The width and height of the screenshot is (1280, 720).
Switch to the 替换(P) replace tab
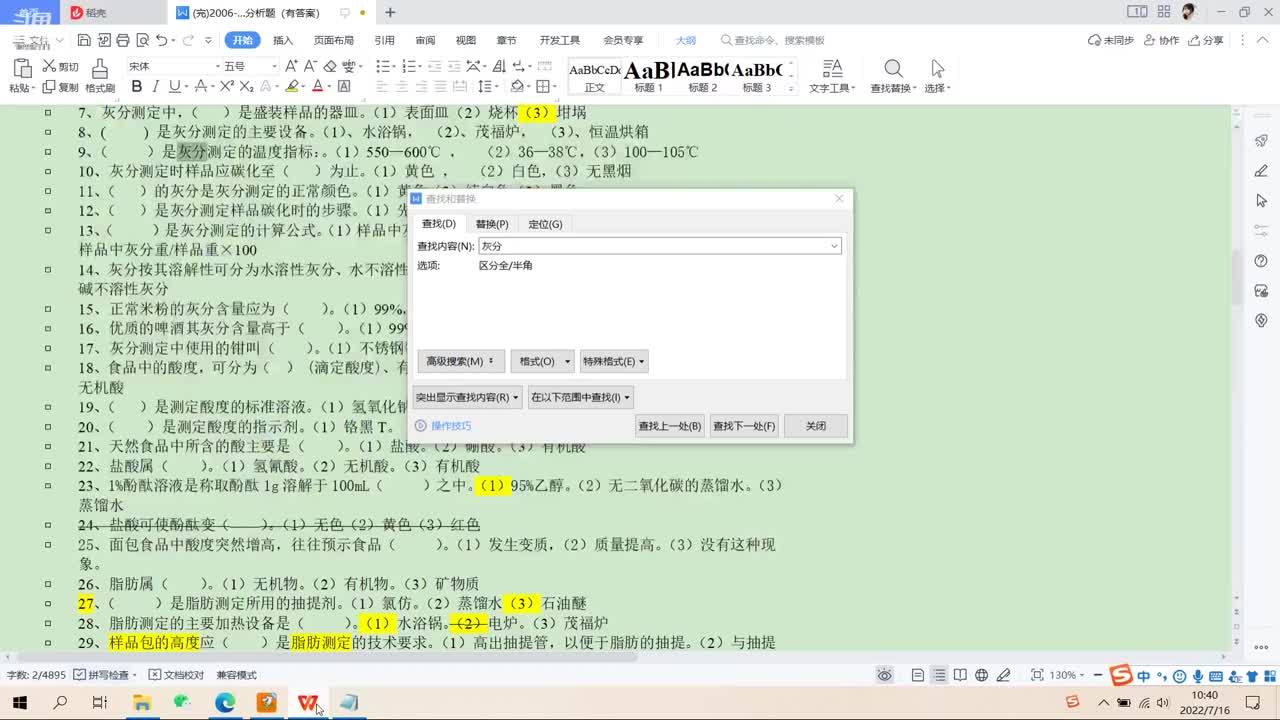(491, 224)
